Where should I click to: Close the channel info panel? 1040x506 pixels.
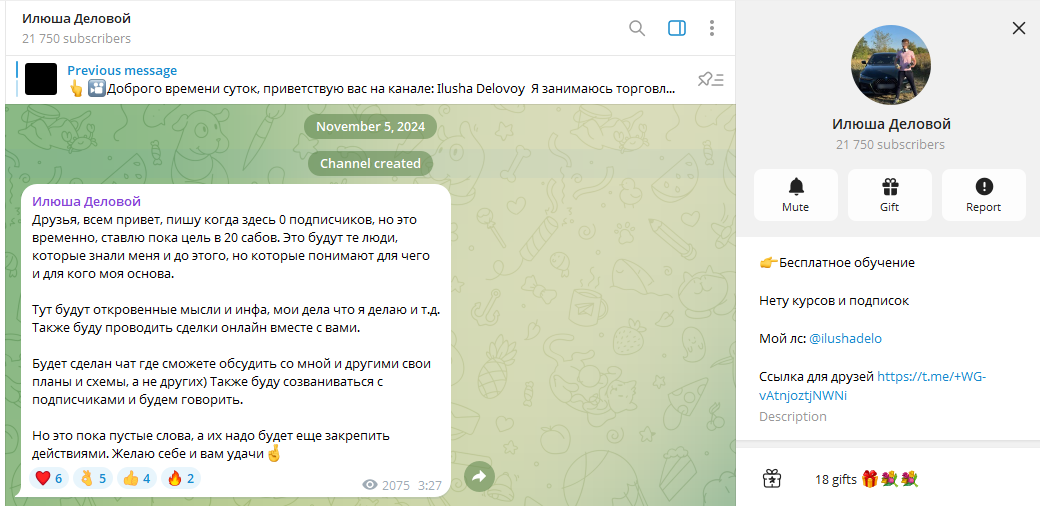click(1019, 28)
